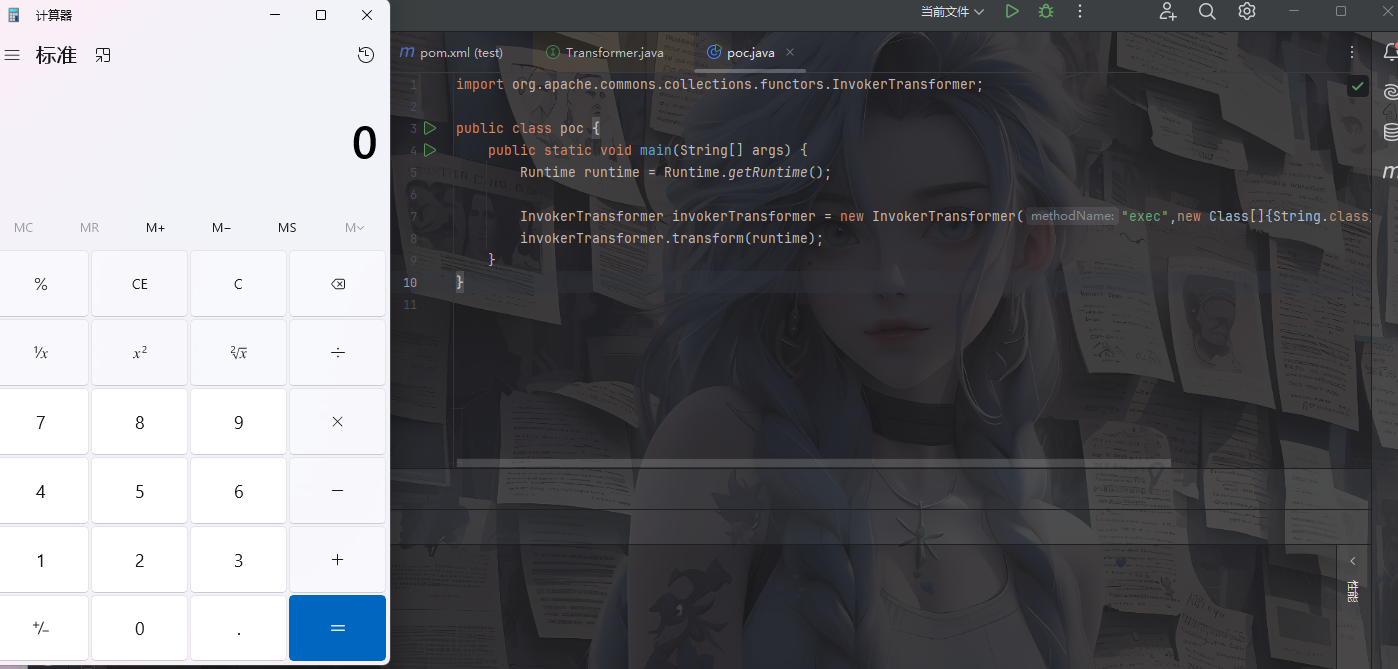1398x669 pixels.
Task: Click the calculator history icon
Action: (366, 55)
